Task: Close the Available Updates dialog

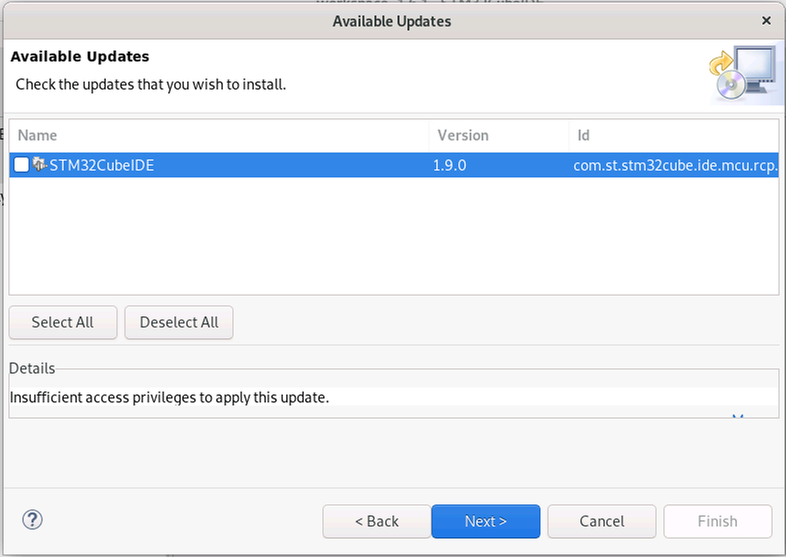Action: pyautogui.click(x=766, y=21)
